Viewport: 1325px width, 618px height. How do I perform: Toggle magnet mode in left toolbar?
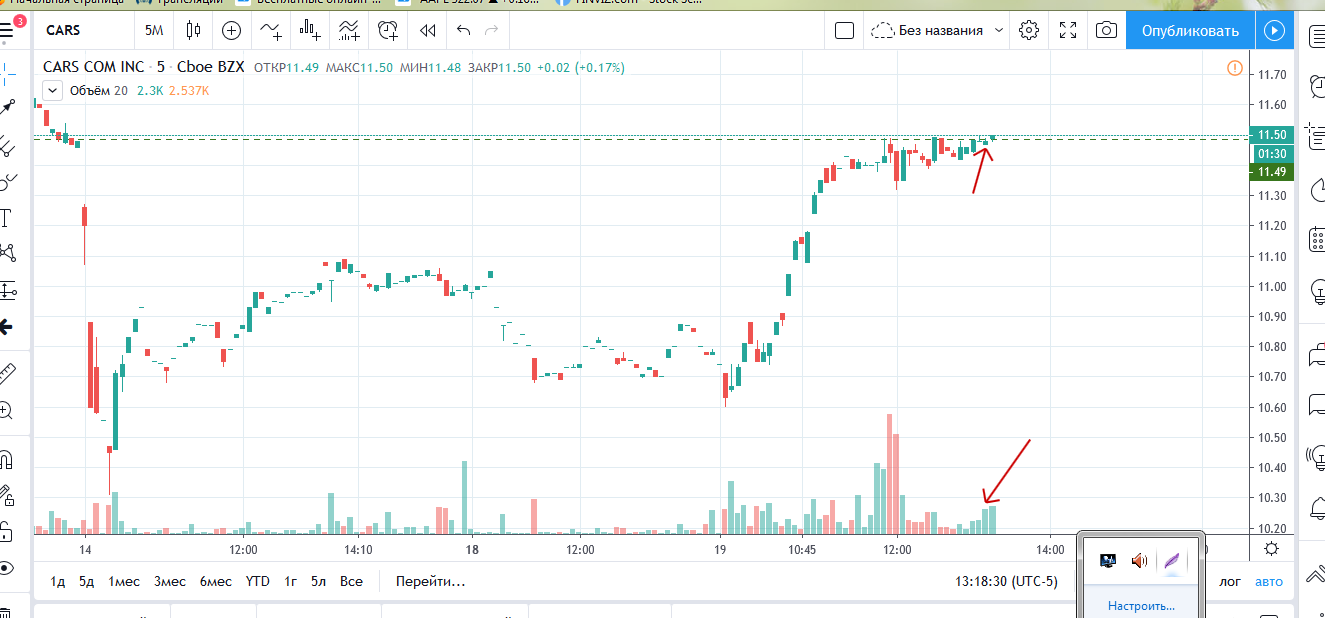[7, 461]
